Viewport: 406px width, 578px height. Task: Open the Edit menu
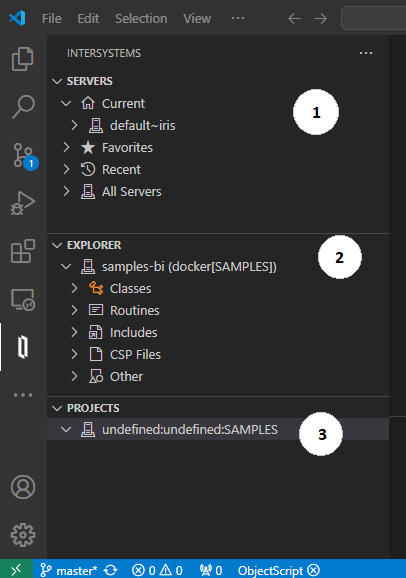[x=88, y=18]
